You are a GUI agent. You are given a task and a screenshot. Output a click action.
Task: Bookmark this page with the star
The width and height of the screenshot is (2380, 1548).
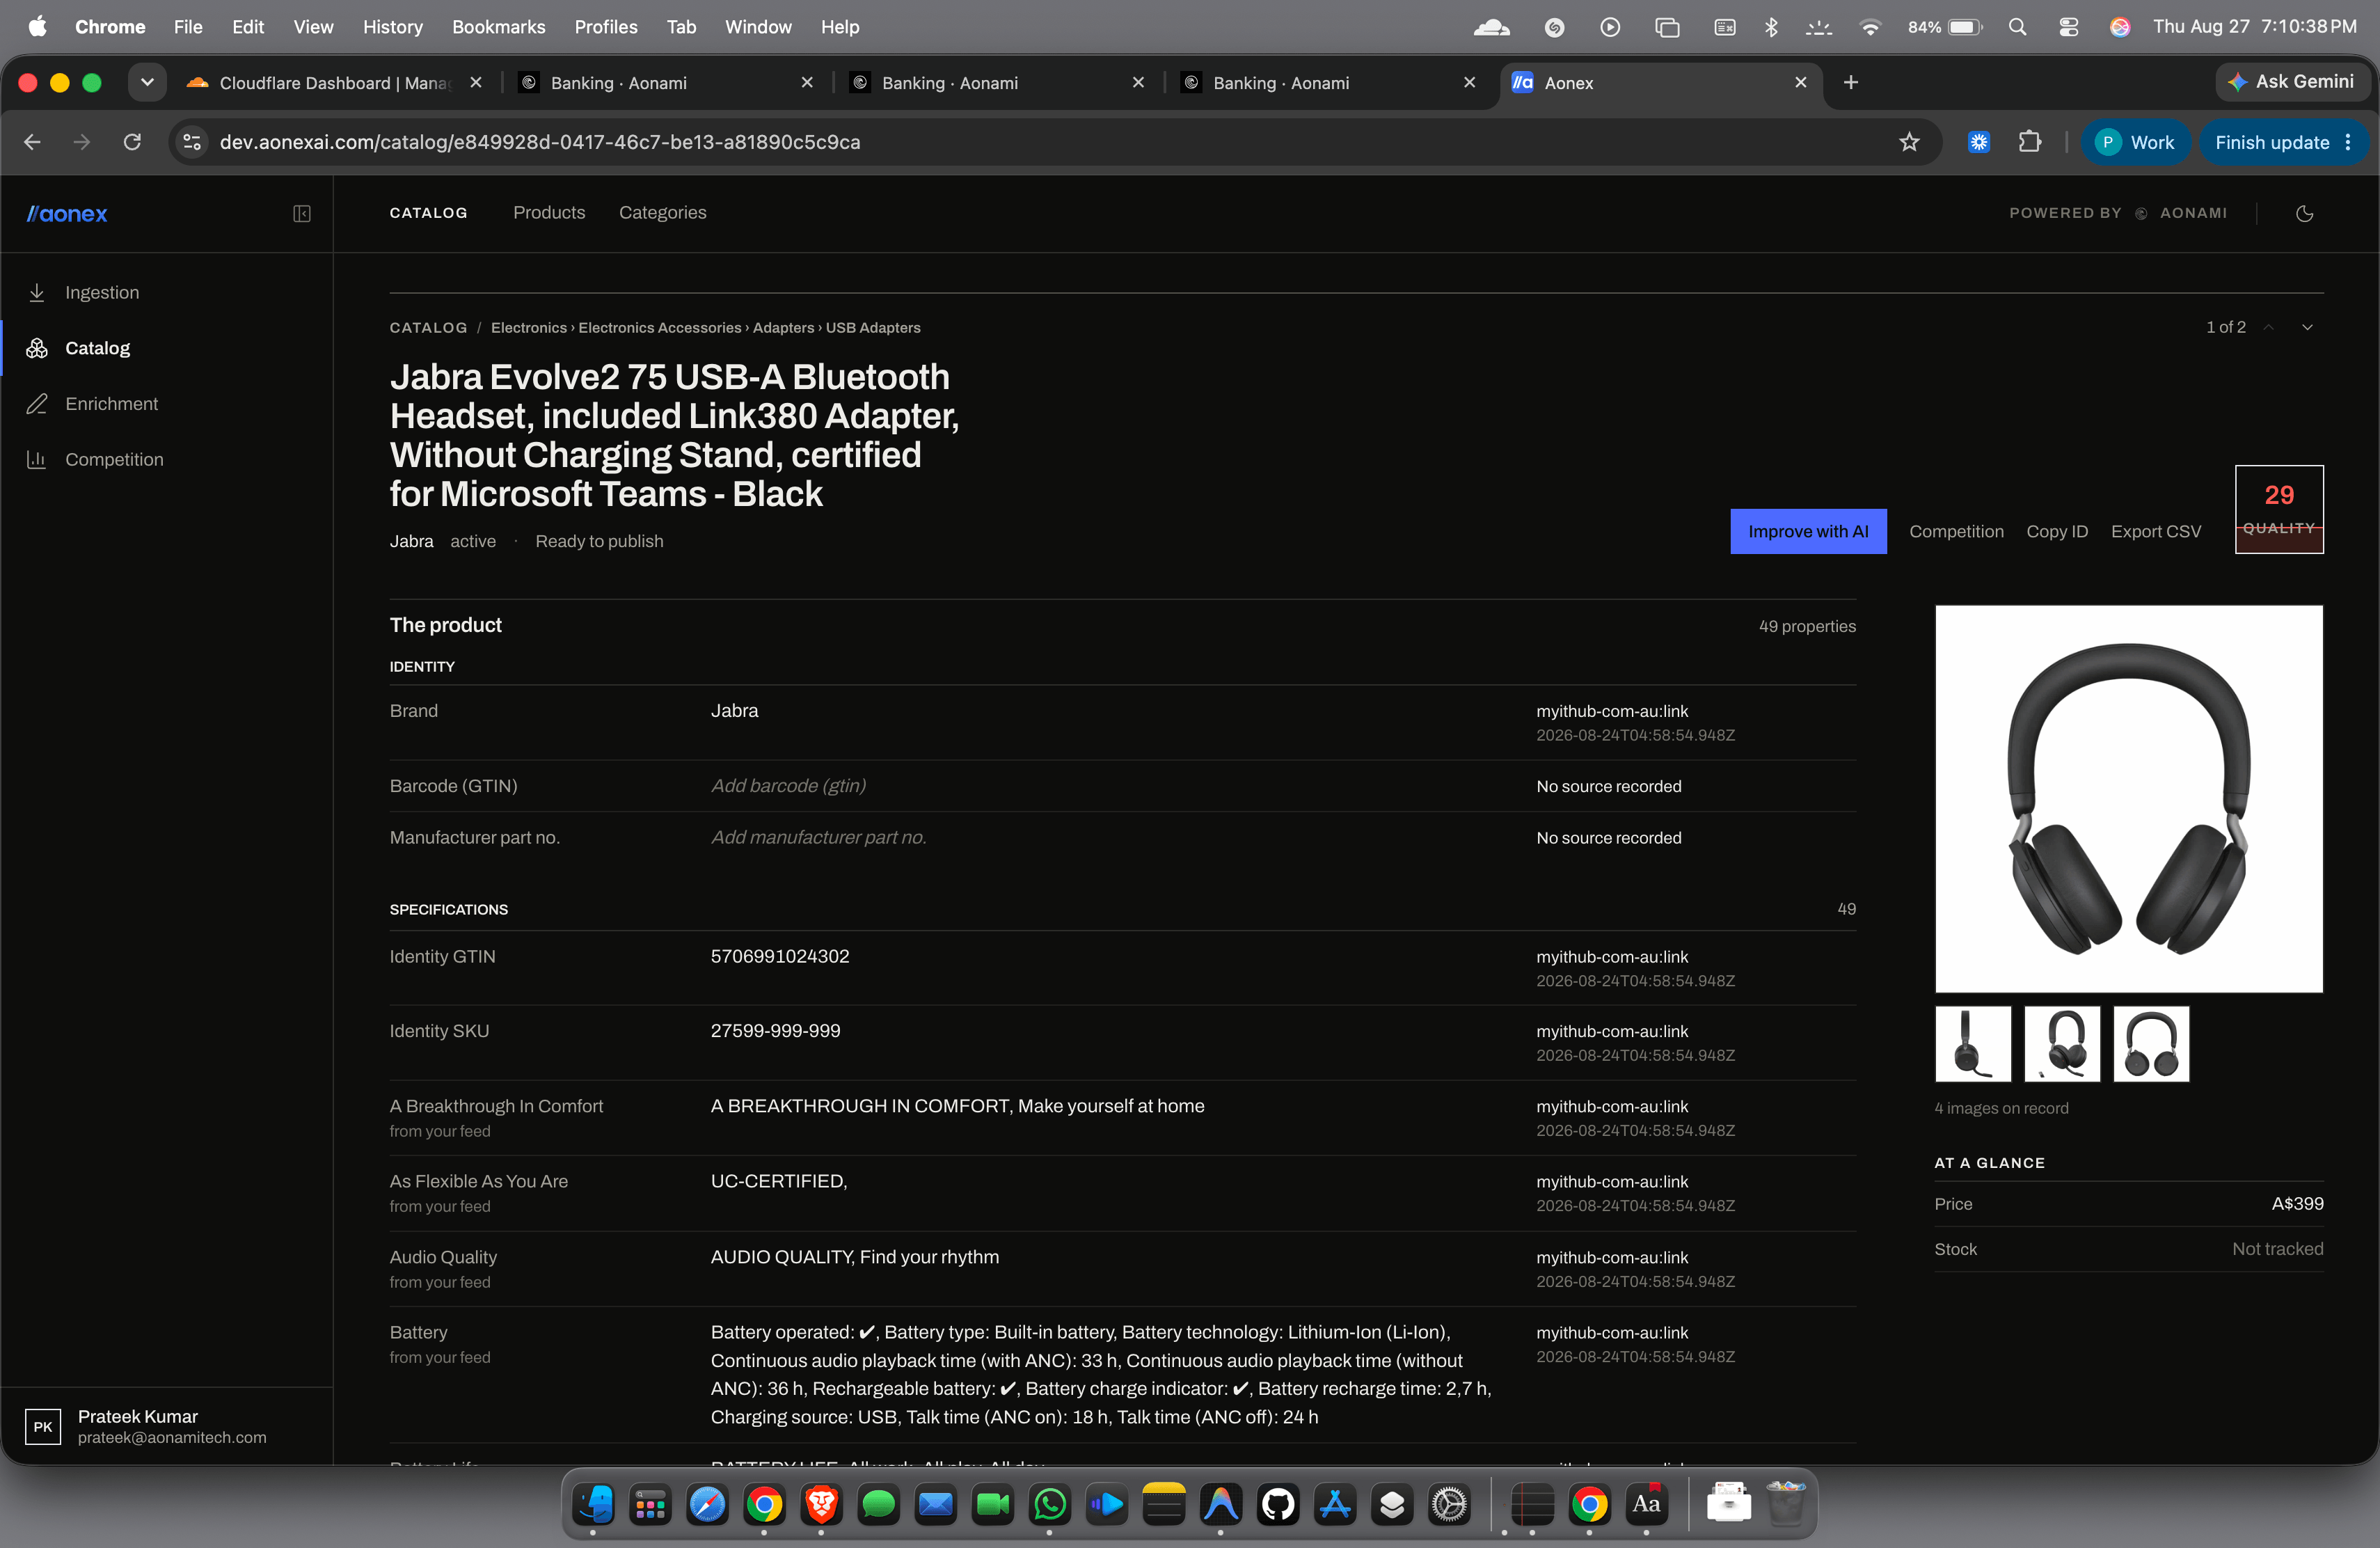pos(1909,142)
